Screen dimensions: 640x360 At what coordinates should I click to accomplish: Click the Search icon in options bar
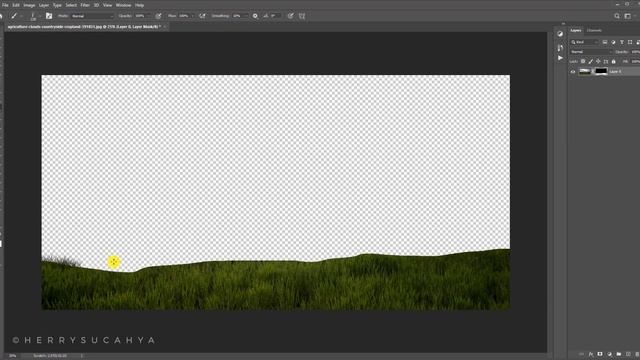[x=617, y=16]
